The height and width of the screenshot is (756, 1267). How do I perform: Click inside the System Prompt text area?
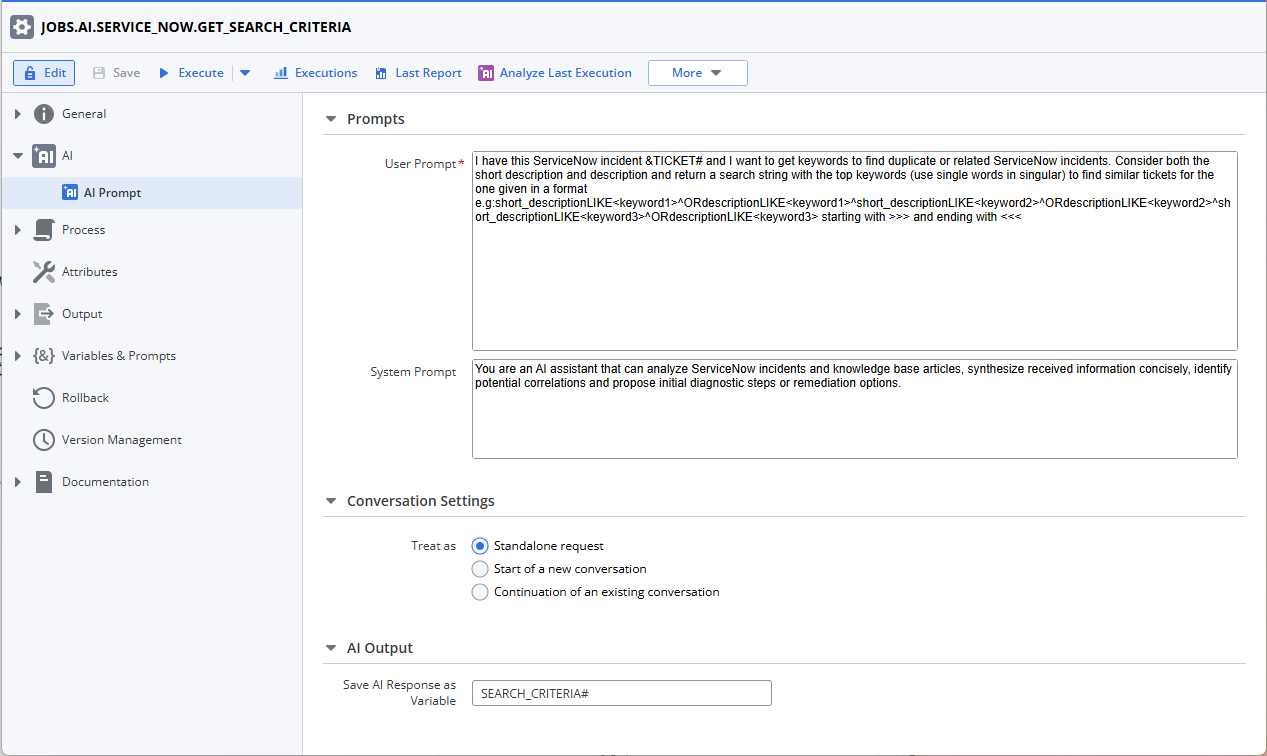click(854, 409)
